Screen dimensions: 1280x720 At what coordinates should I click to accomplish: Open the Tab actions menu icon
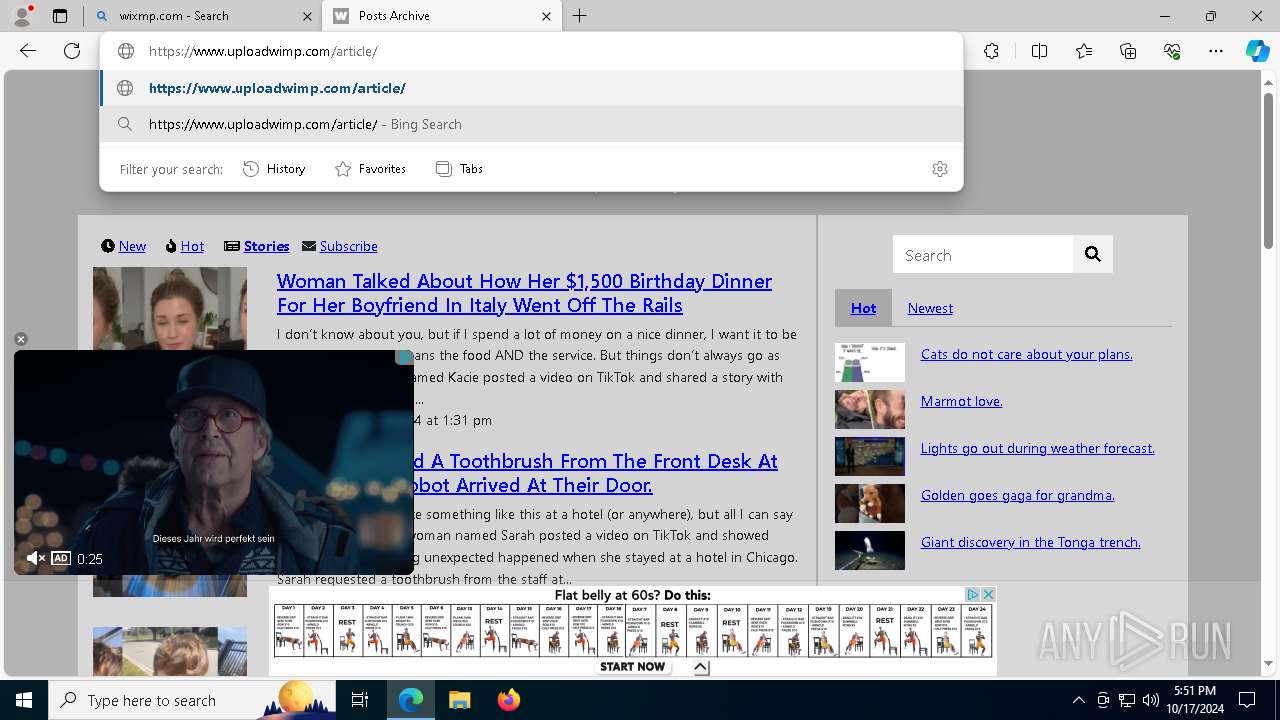point(60,16)
